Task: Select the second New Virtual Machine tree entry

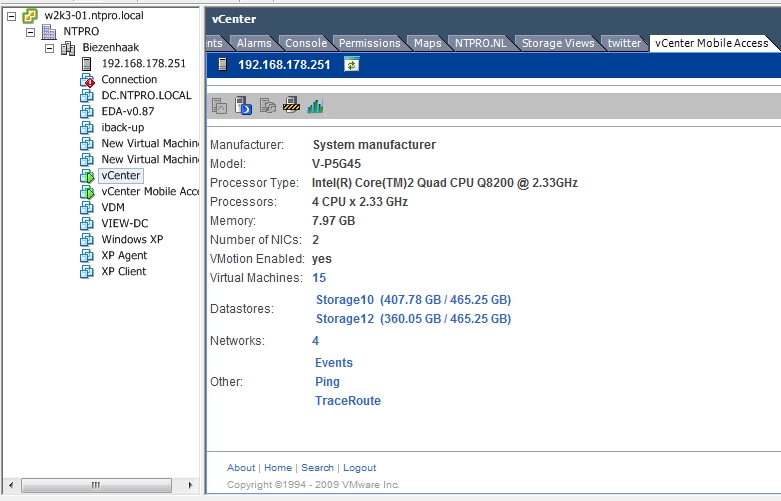Action: 149,159
